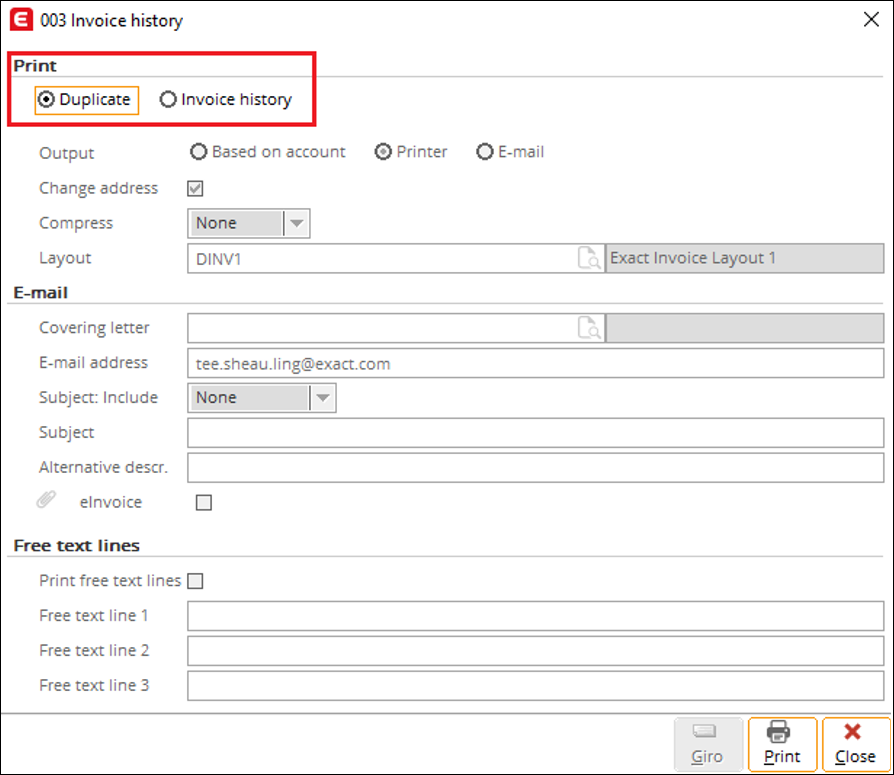Click the Close button with red X
The width and height of the screenshot is (894, 775).
[855, 744]
